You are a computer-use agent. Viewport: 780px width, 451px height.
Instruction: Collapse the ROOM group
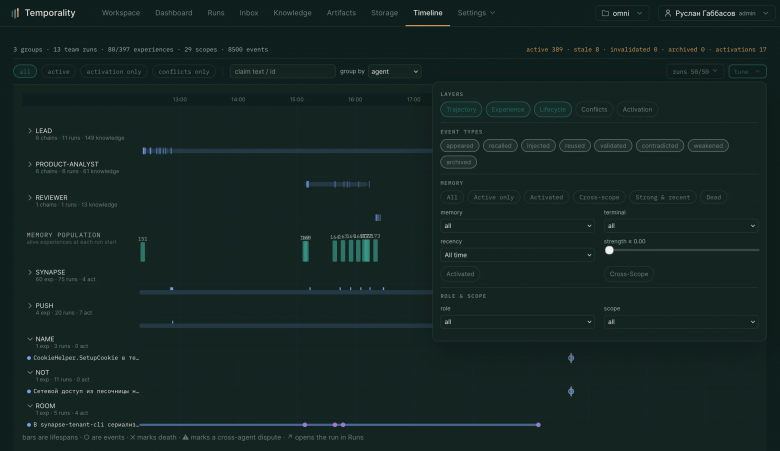click(30, 406)
